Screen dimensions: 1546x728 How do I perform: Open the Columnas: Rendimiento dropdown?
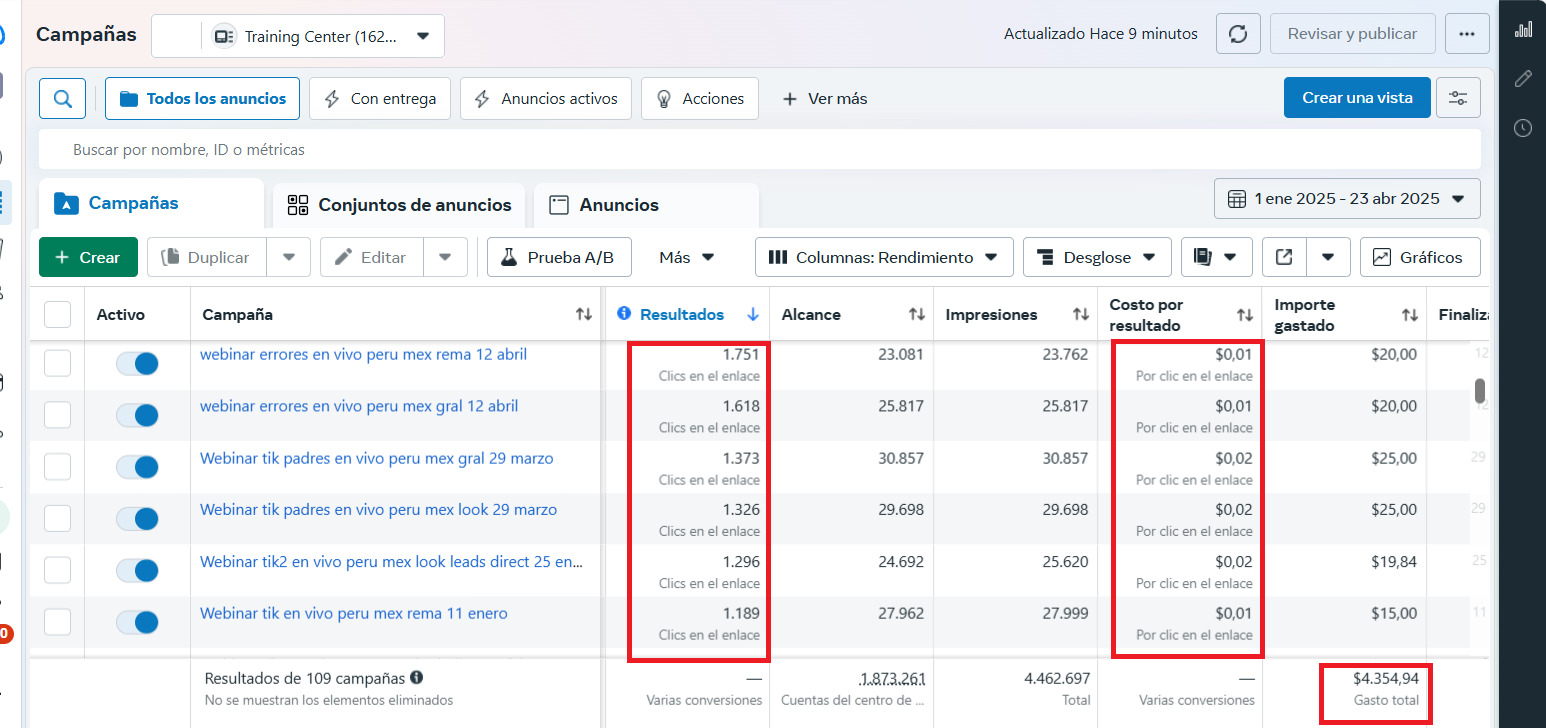coord(884,257)
